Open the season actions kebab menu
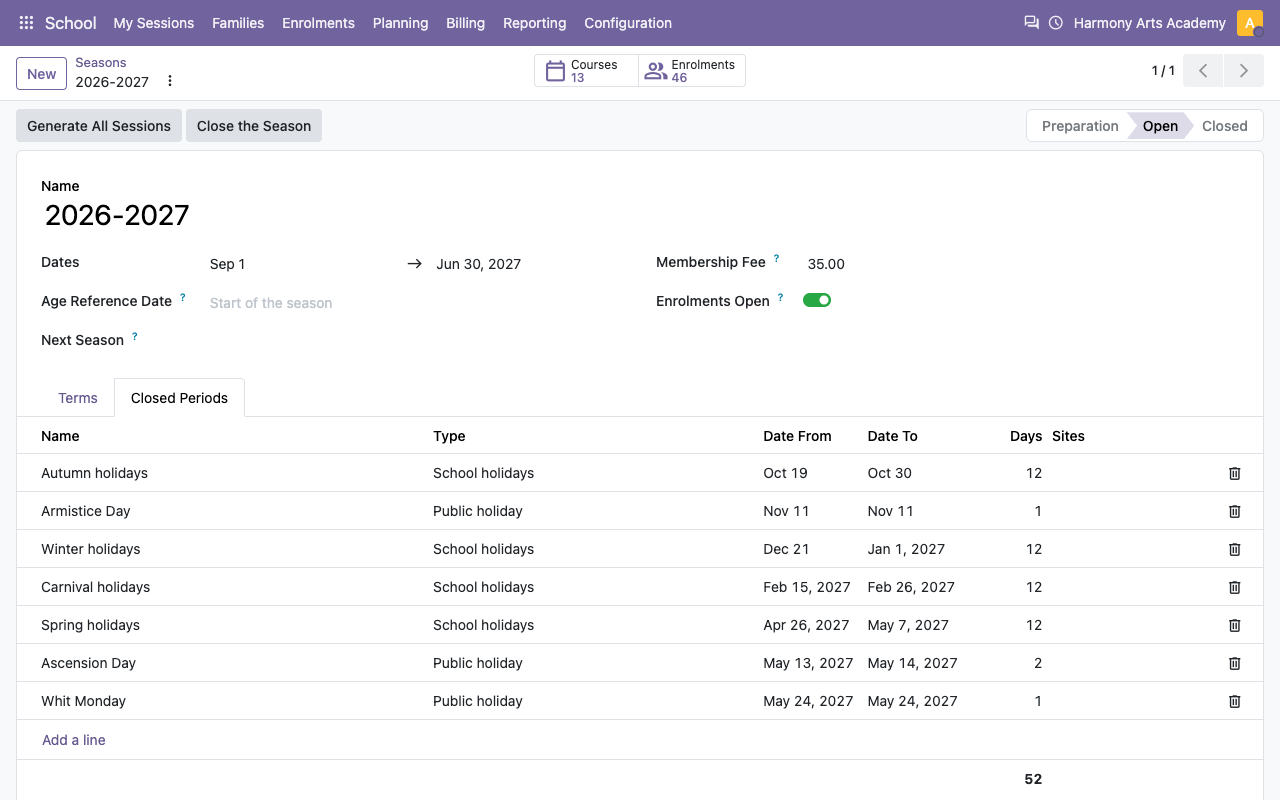The image size is (1280, 800). tap(170, 81)
